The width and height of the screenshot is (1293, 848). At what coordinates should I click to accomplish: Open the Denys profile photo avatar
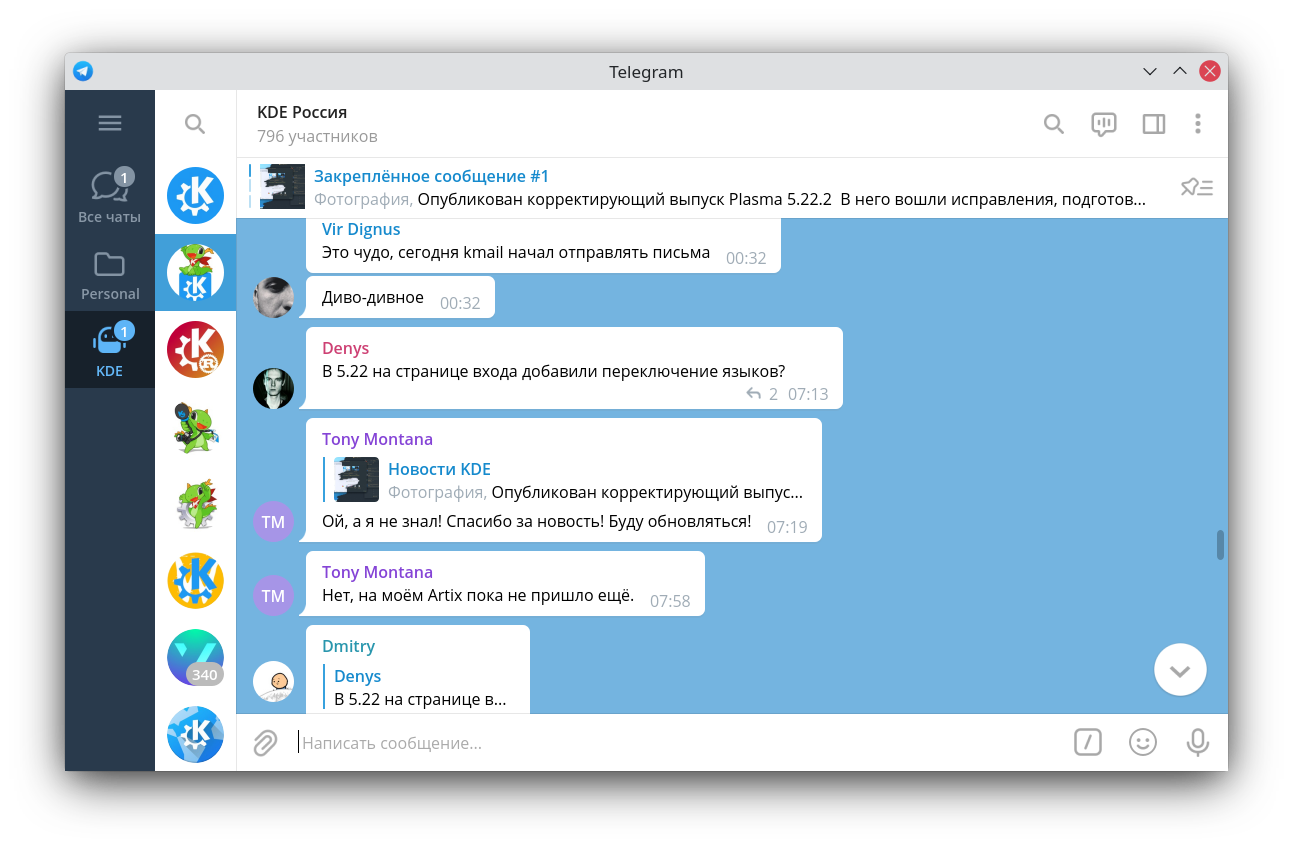click(273, 388)
